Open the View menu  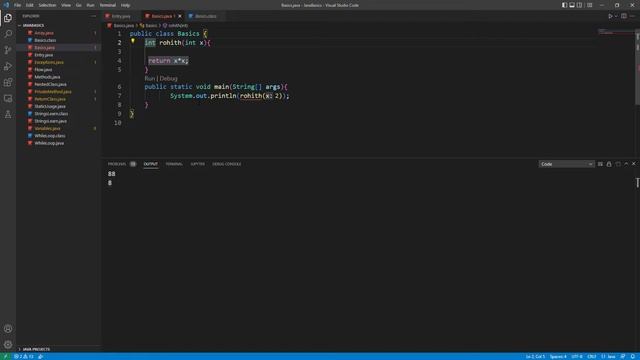point(66,5)
